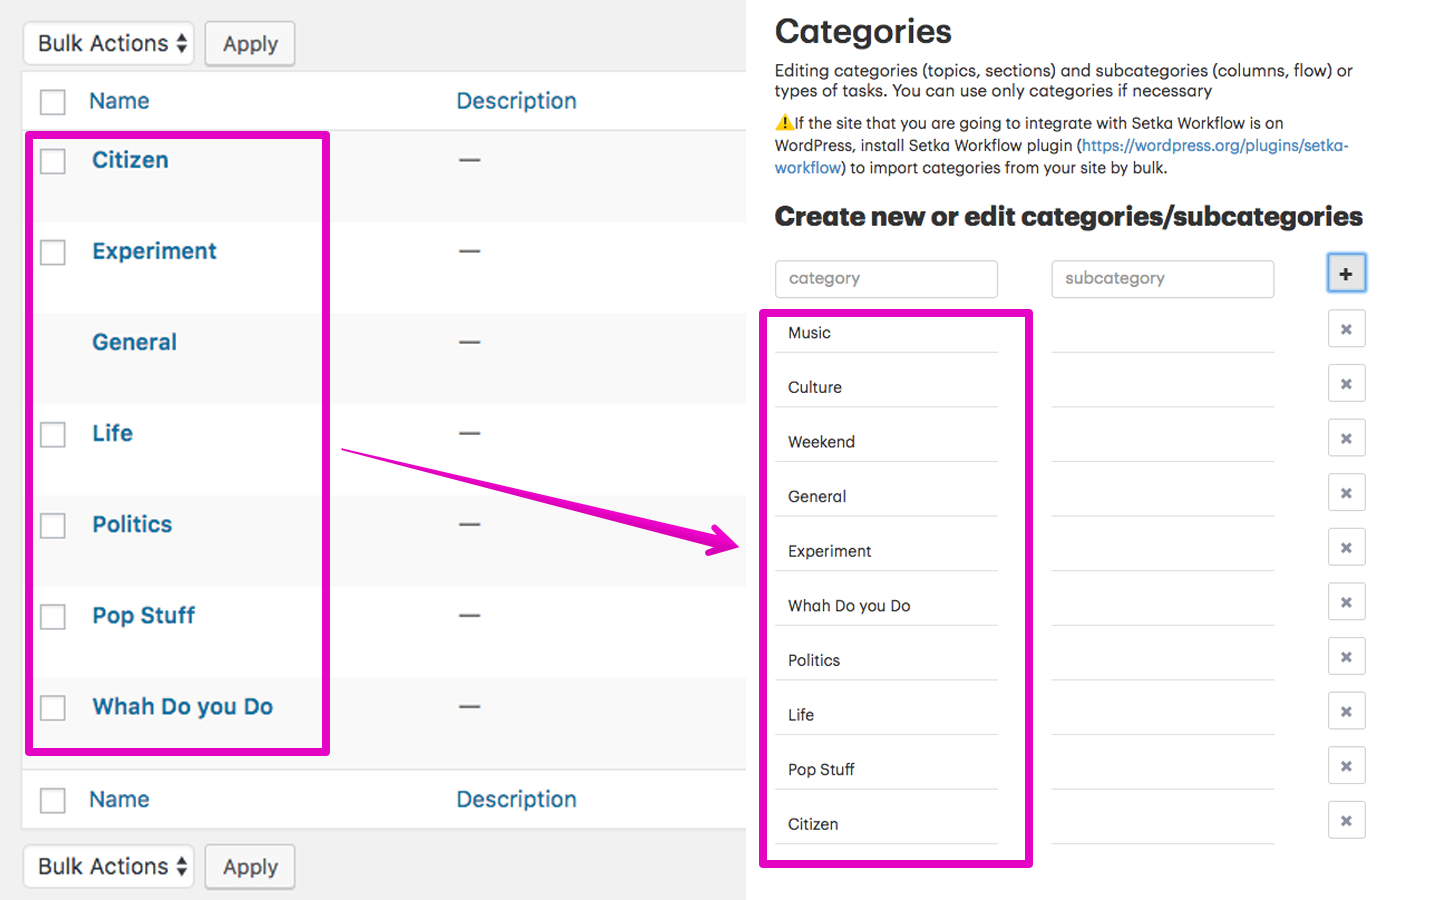This screenshot has height=900, width=1440.
Task: Delete the Culture category with its x icon
Action: click(x=1346, y=384)
